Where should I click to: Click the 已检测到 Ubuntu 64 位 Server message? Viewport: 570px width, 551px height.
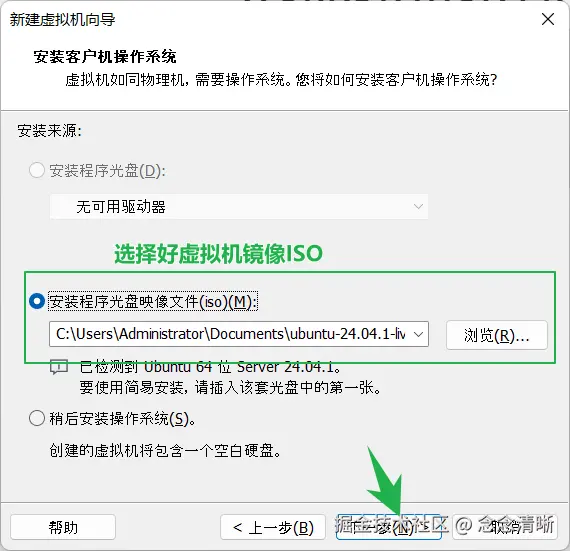[x=210, y=367]
